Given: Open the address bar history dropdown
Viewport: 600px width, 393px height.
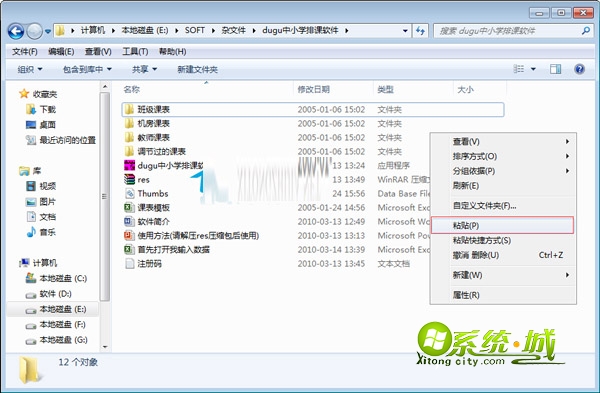Looking at the screenshot, I should pyautogui.click(x=405, y=31).
